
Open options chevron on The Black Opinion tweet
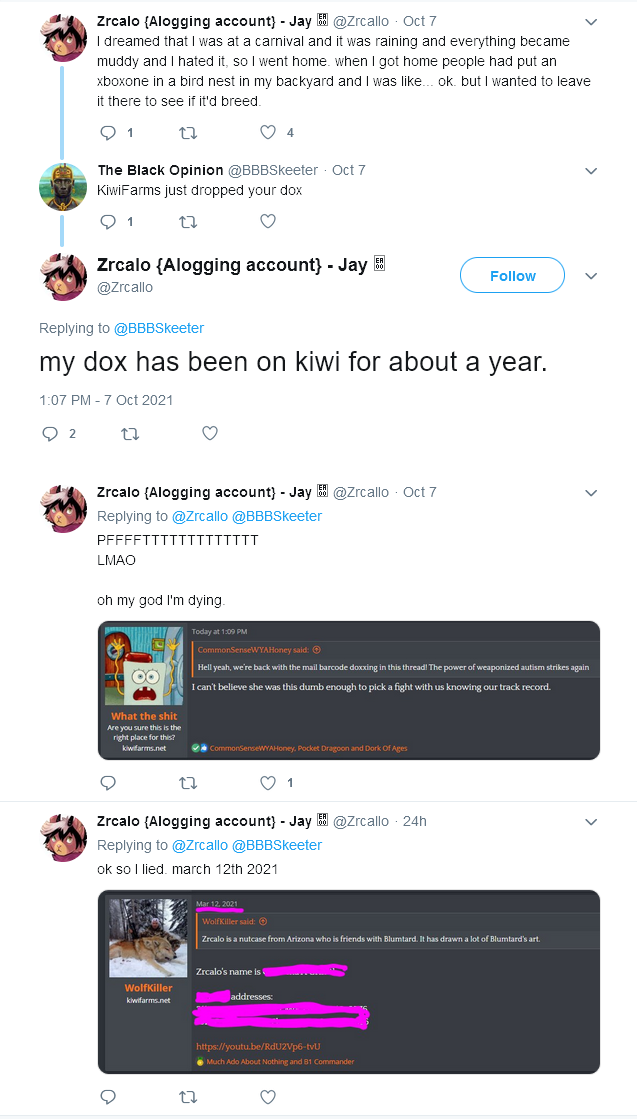click(x=591, y=171)
